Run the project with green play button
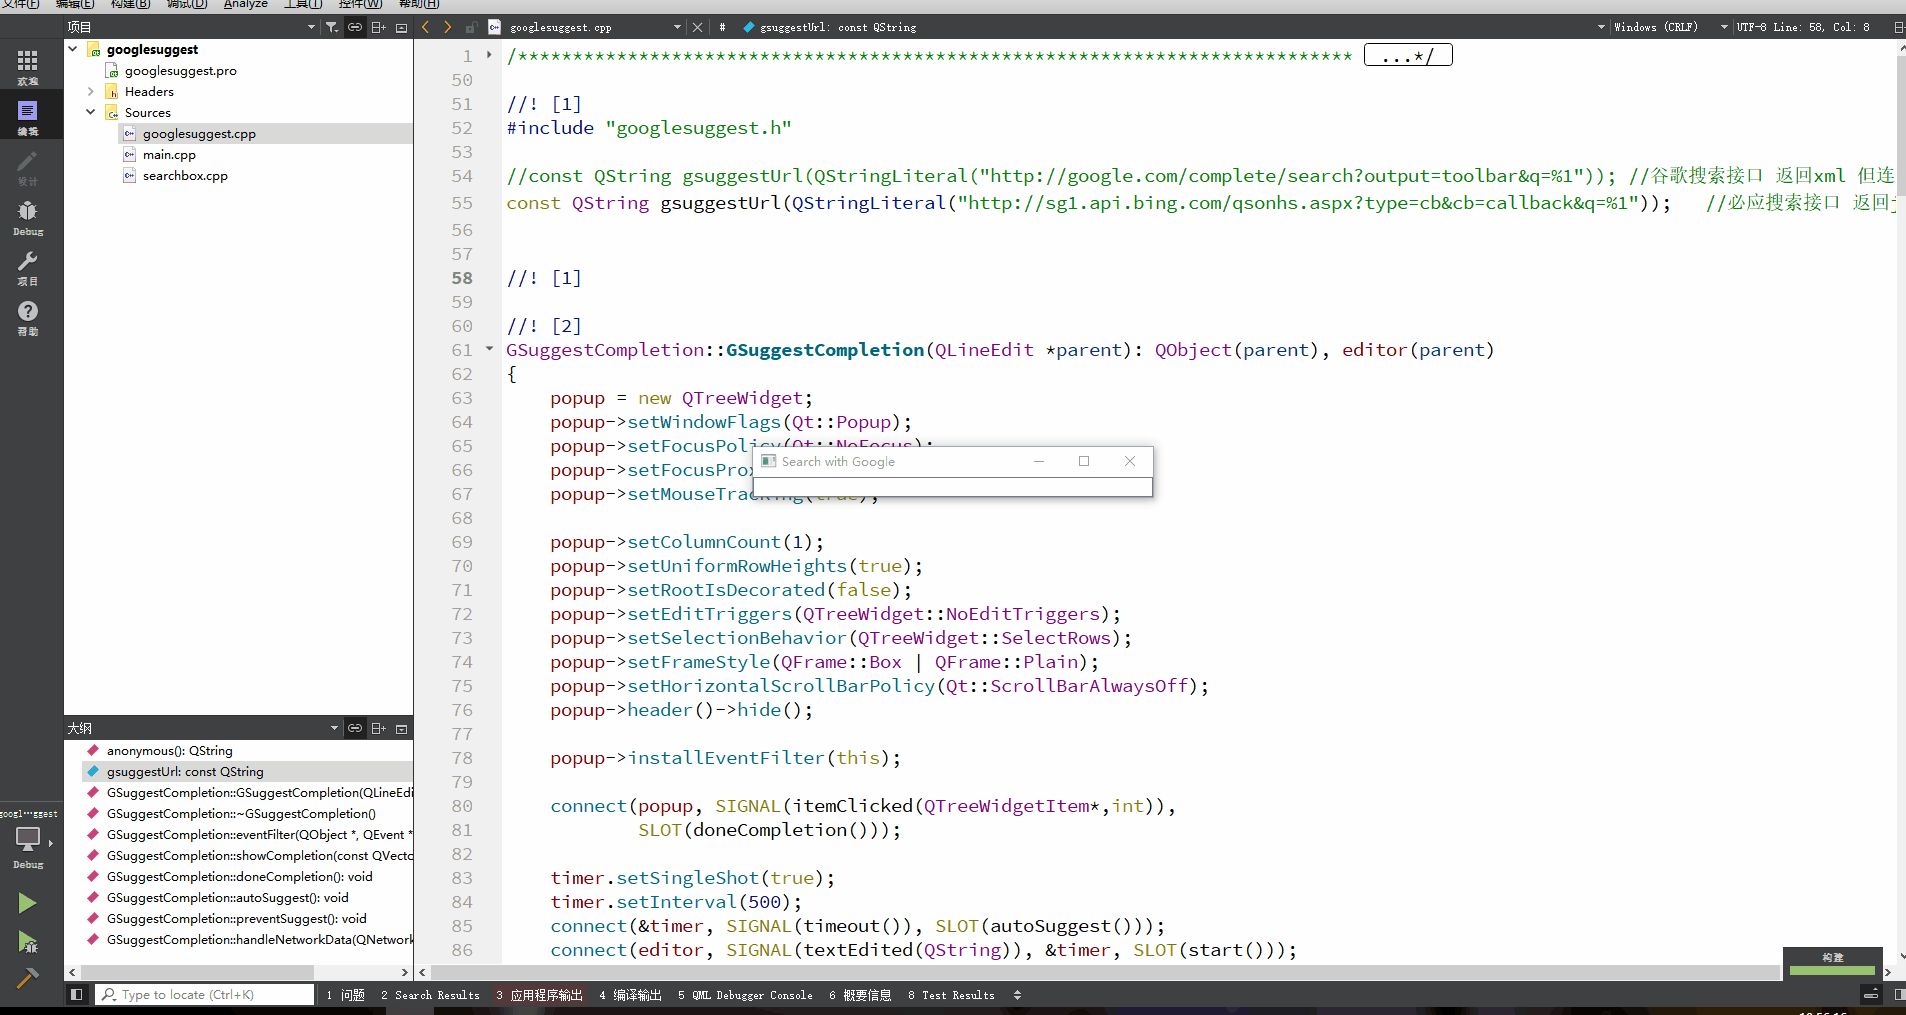The width and height of the screenshot is (1906, 1015). tap(27, 903)
